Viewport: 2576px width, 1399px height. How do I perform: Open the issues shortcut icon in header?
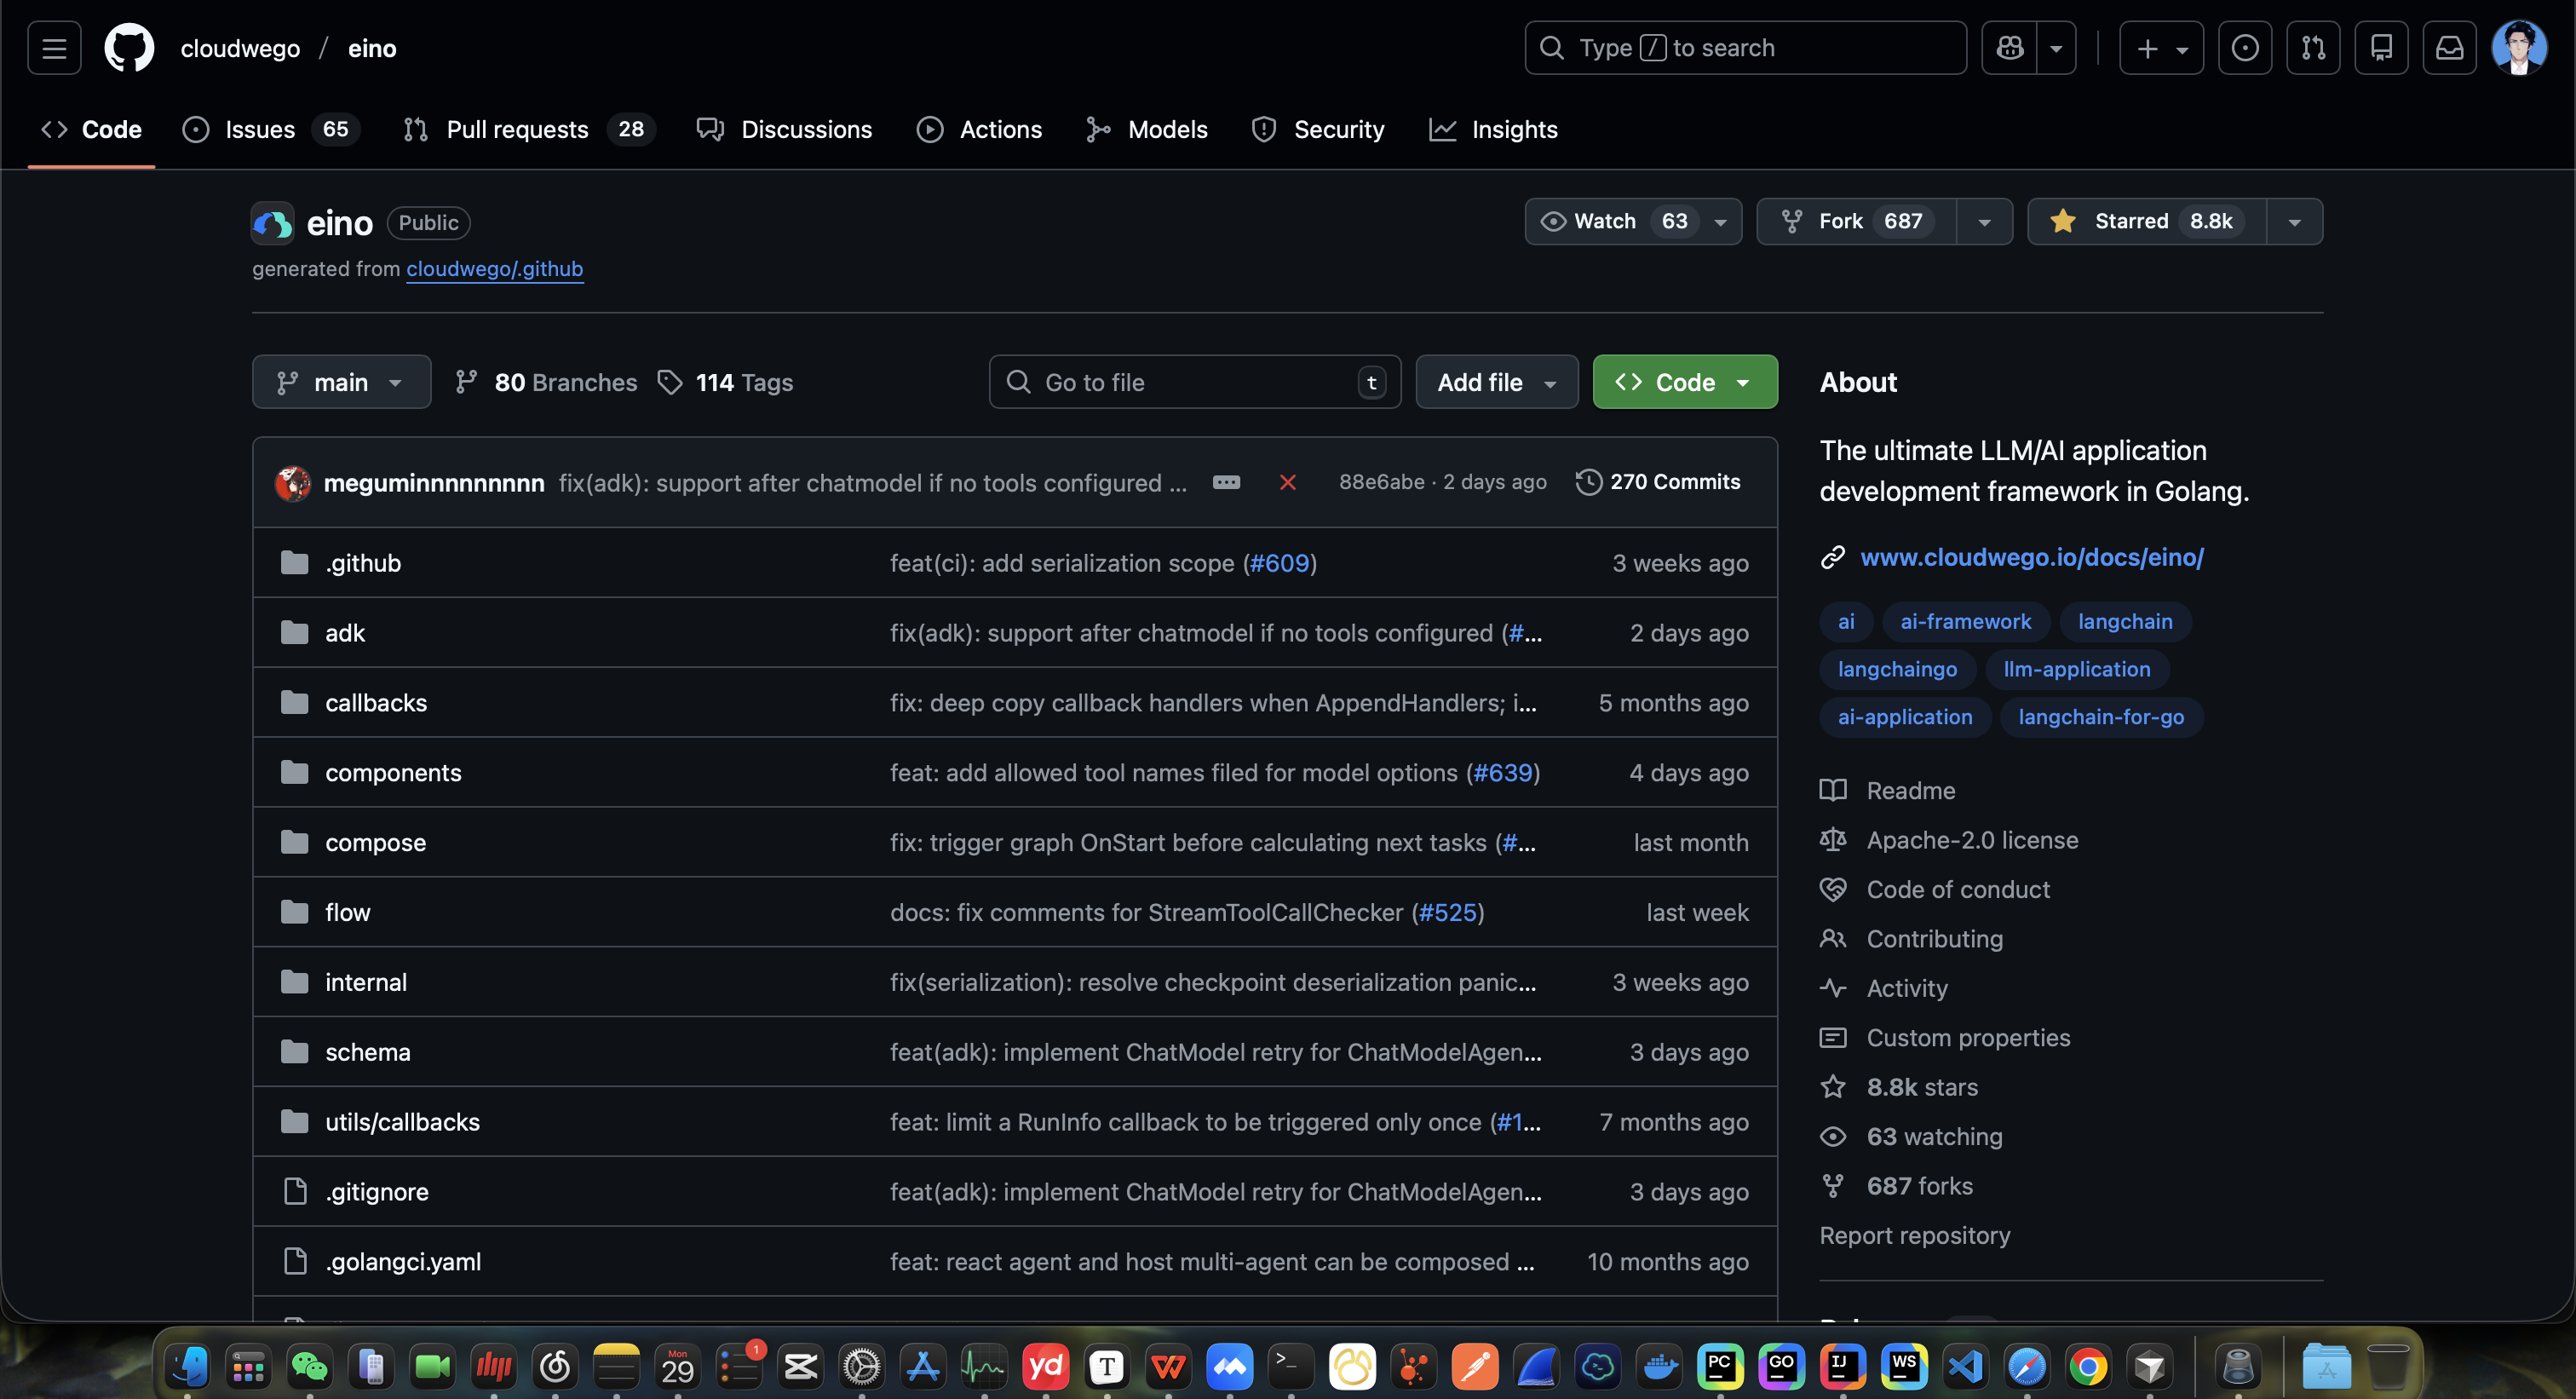pyautogui.click(x=2244, y=48)
